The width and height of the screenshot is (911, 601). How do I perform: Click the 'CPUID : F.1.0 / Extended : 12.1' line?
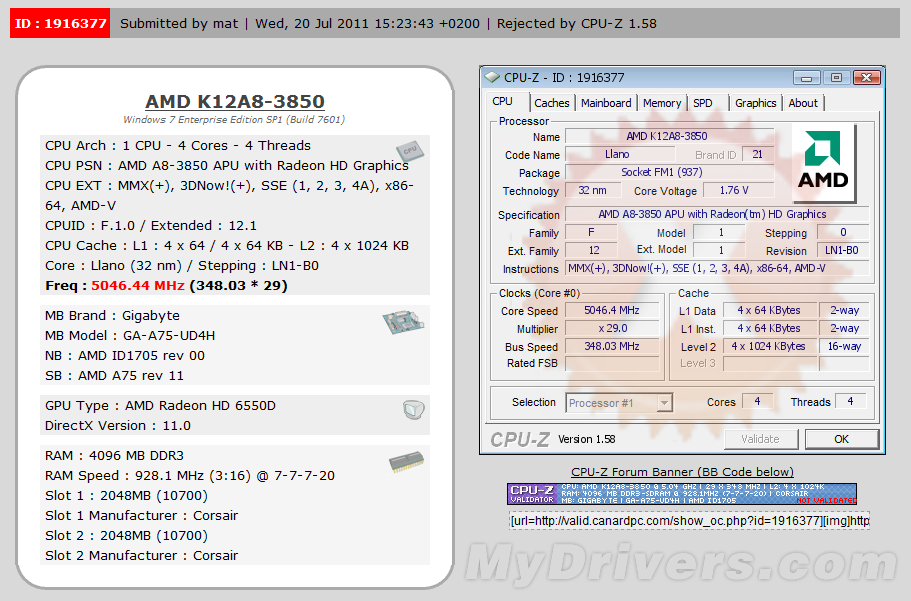(x=151, y=226)
